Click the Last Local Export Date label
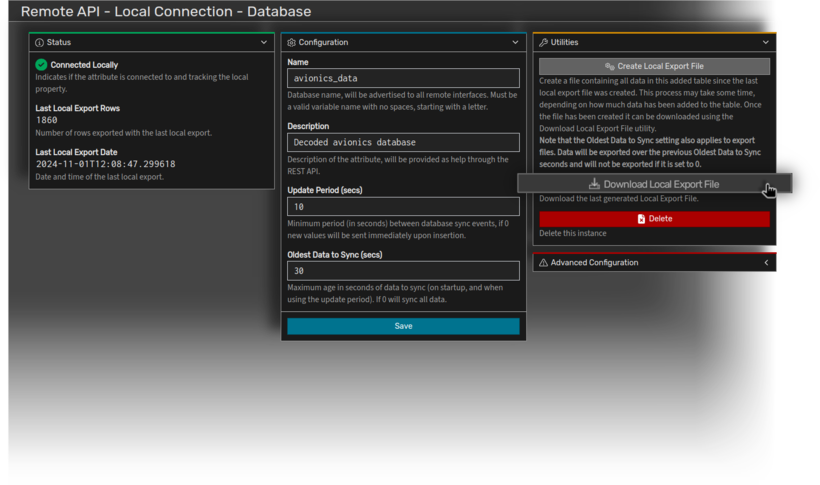 tap(76, 152)
